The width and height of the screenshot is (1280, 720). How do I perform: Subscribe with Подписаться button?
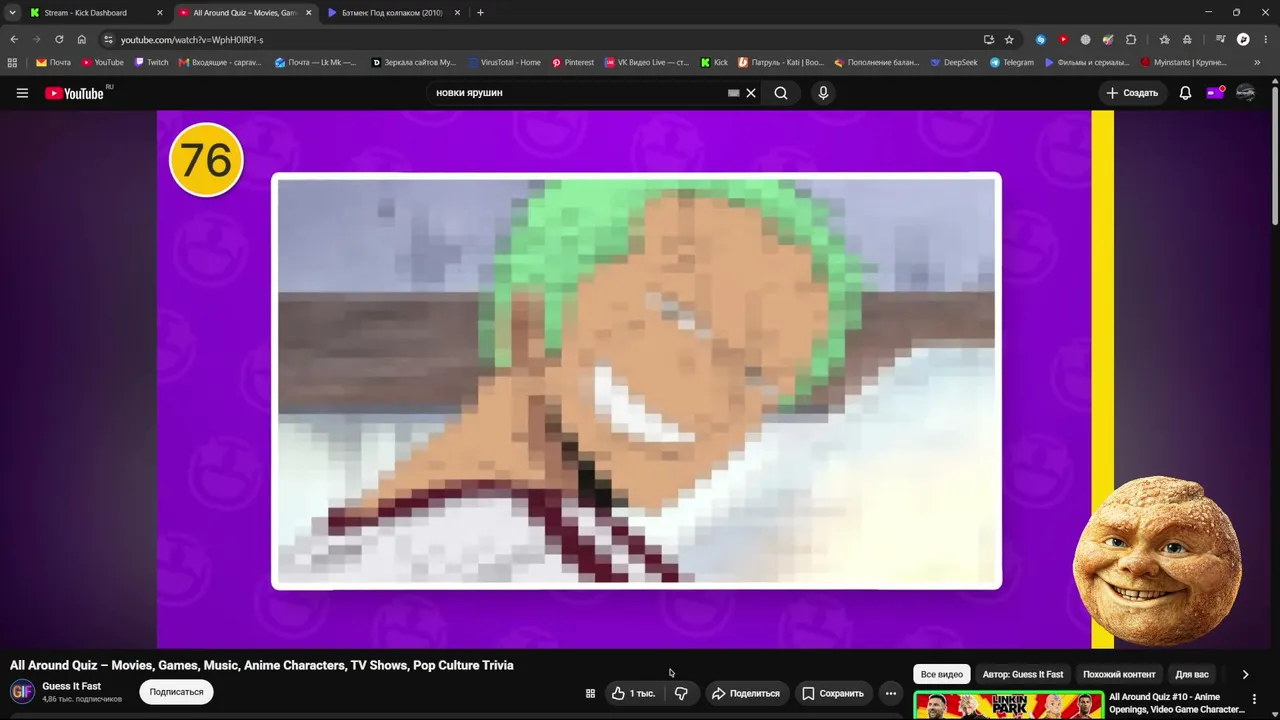pyautogui.click(x=176, y=692)
